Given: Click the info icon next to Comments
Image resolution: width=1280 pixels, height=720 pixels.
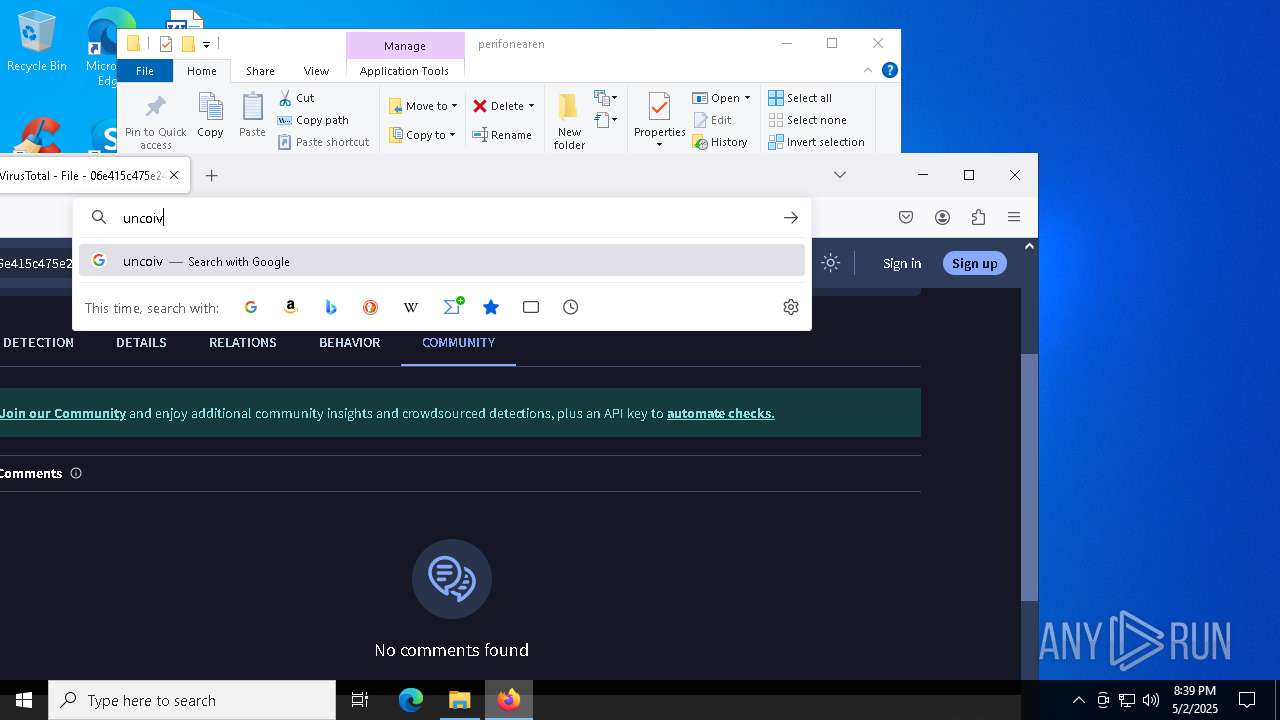Looking at the screenshot, I should click(76, 473).
